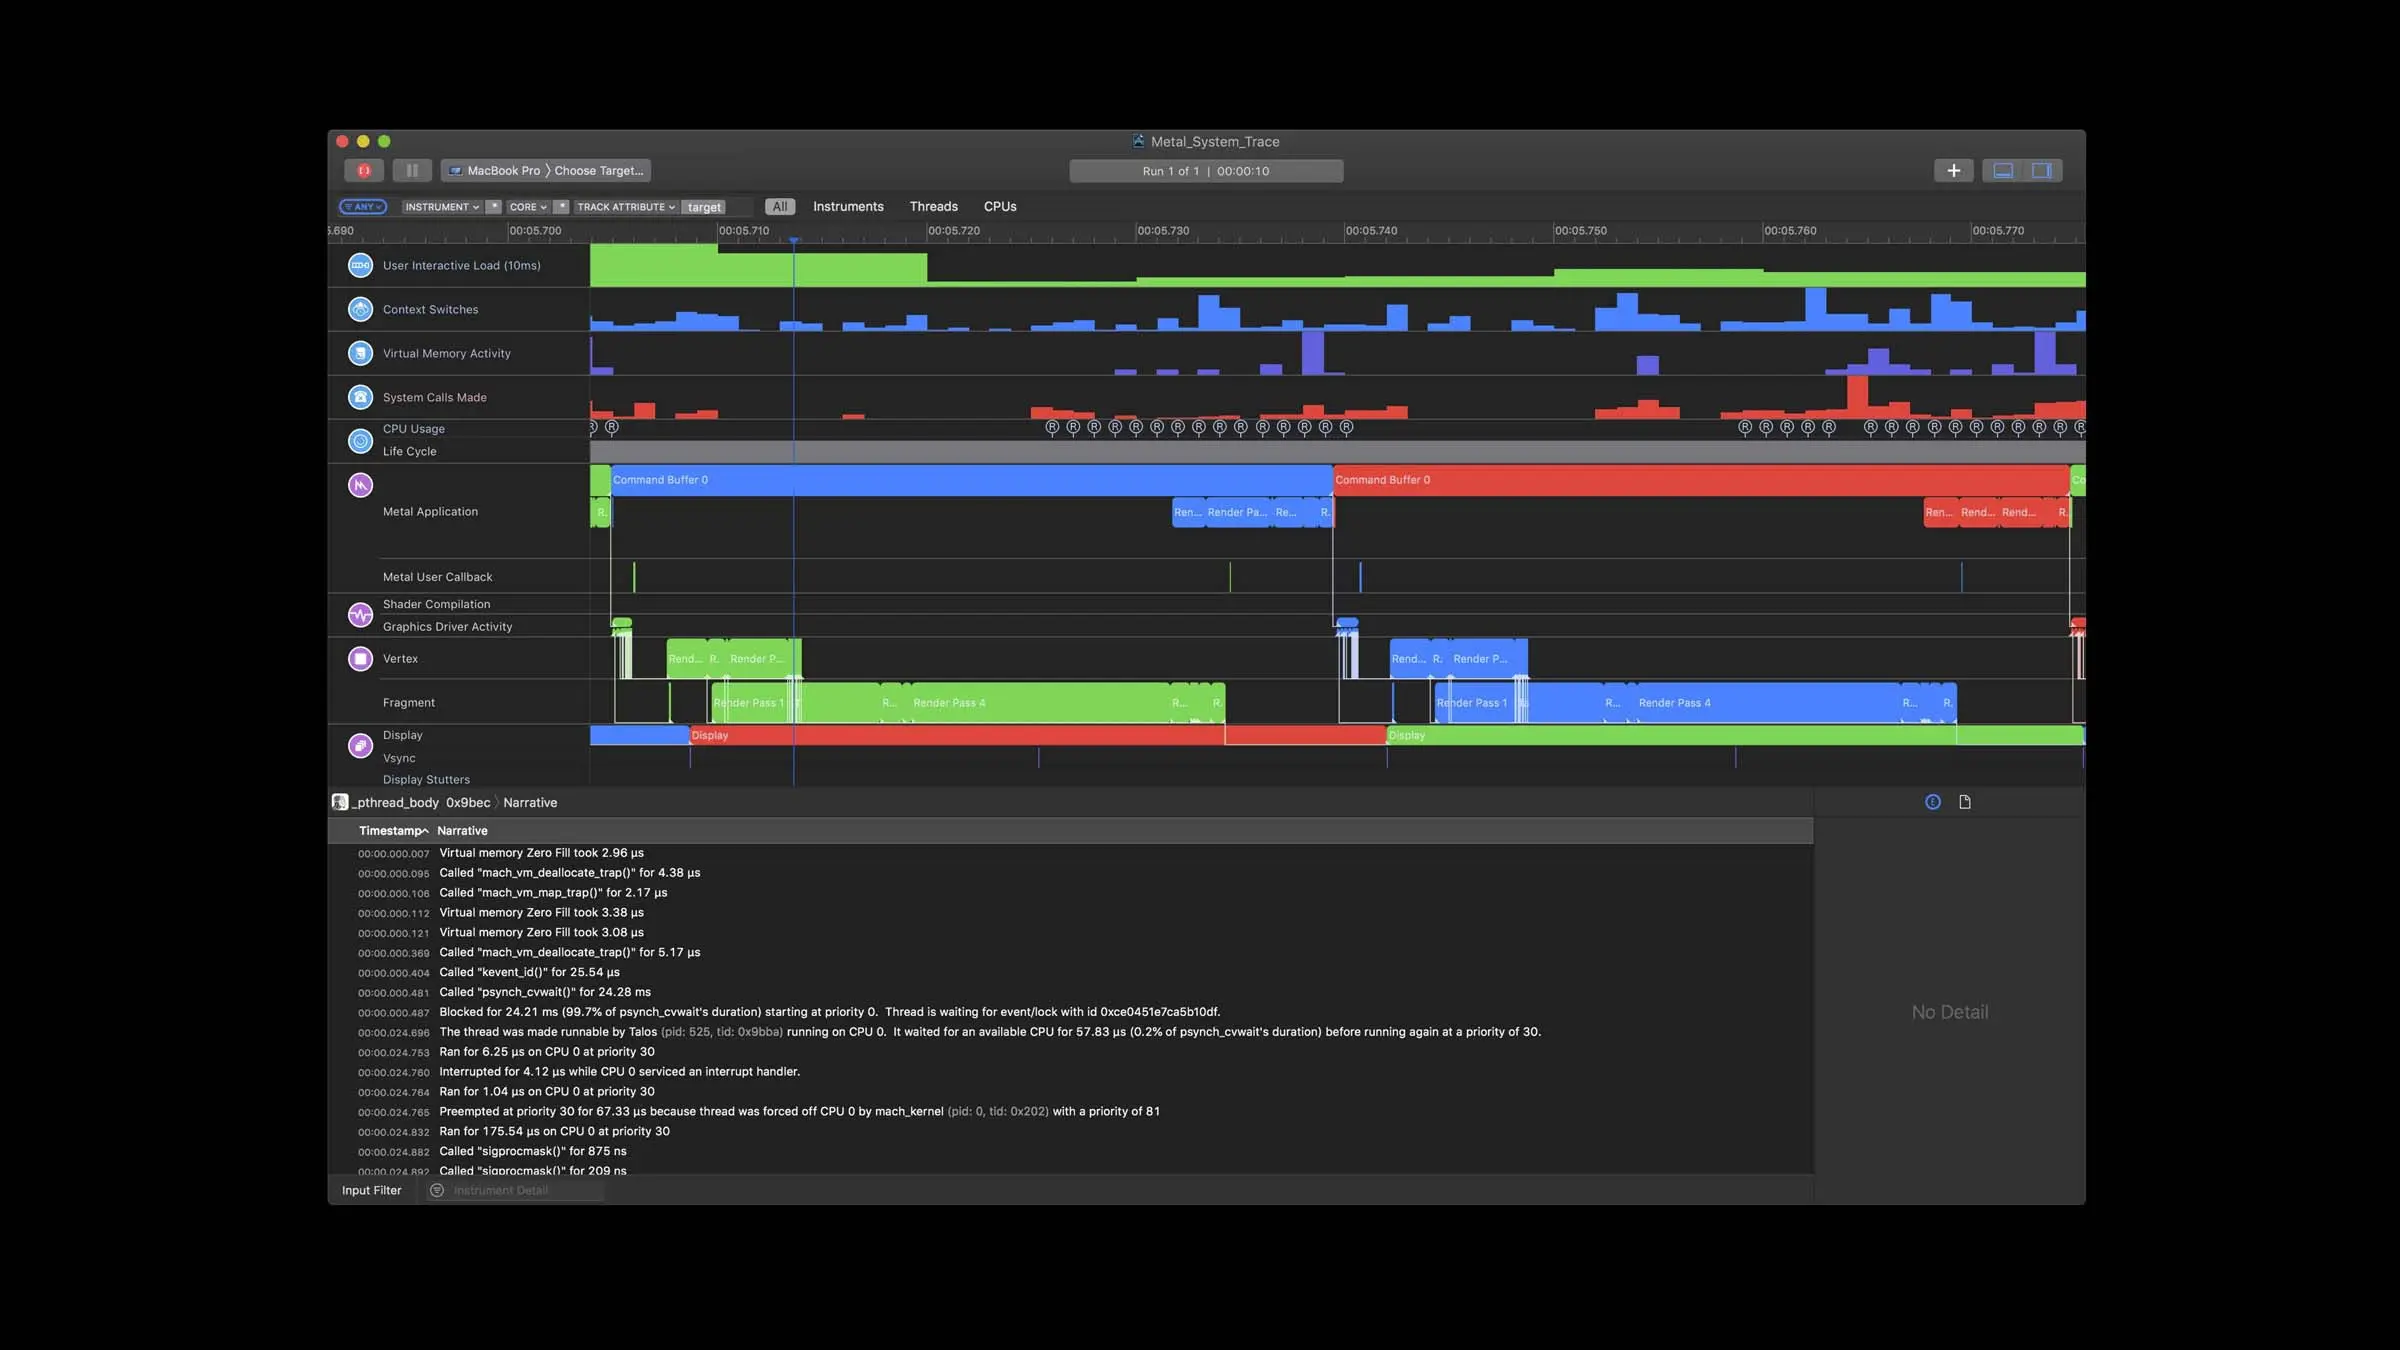Open the INSTRUMENT filter dropdown

pyautogui.click(x=442, y=207)
